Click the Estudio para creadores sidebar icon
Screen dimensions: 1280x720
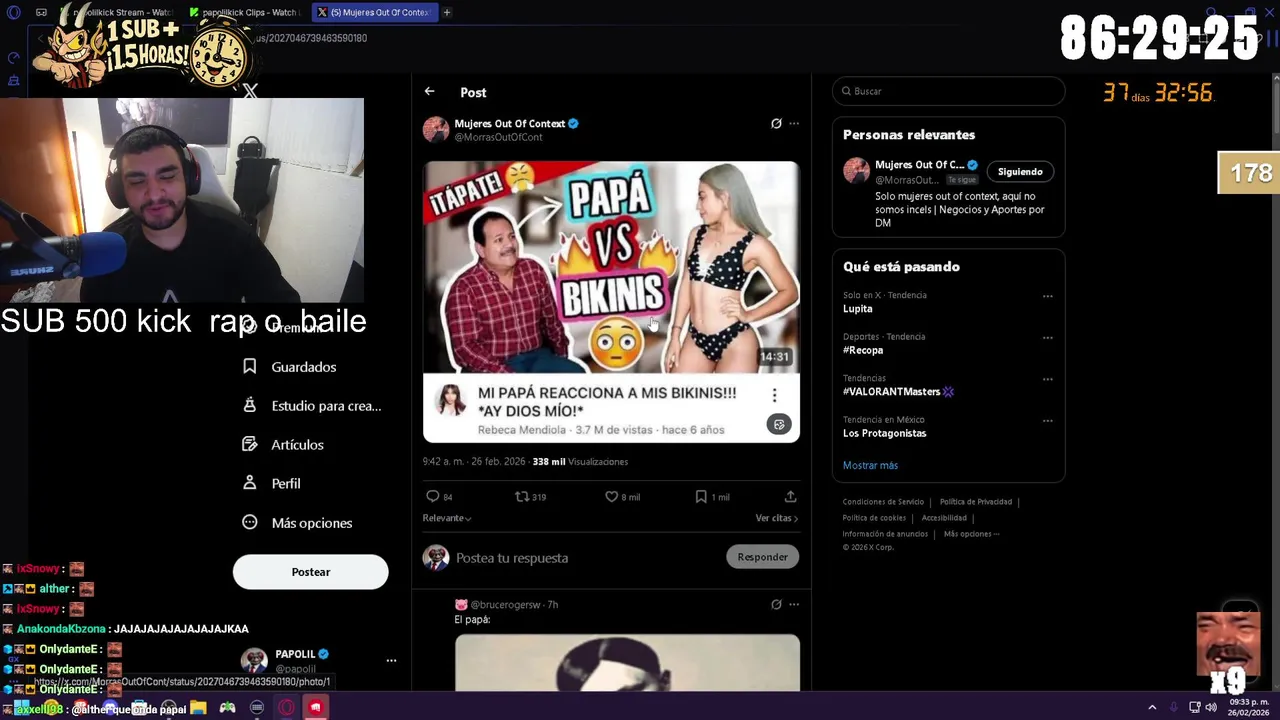point(250,405)
